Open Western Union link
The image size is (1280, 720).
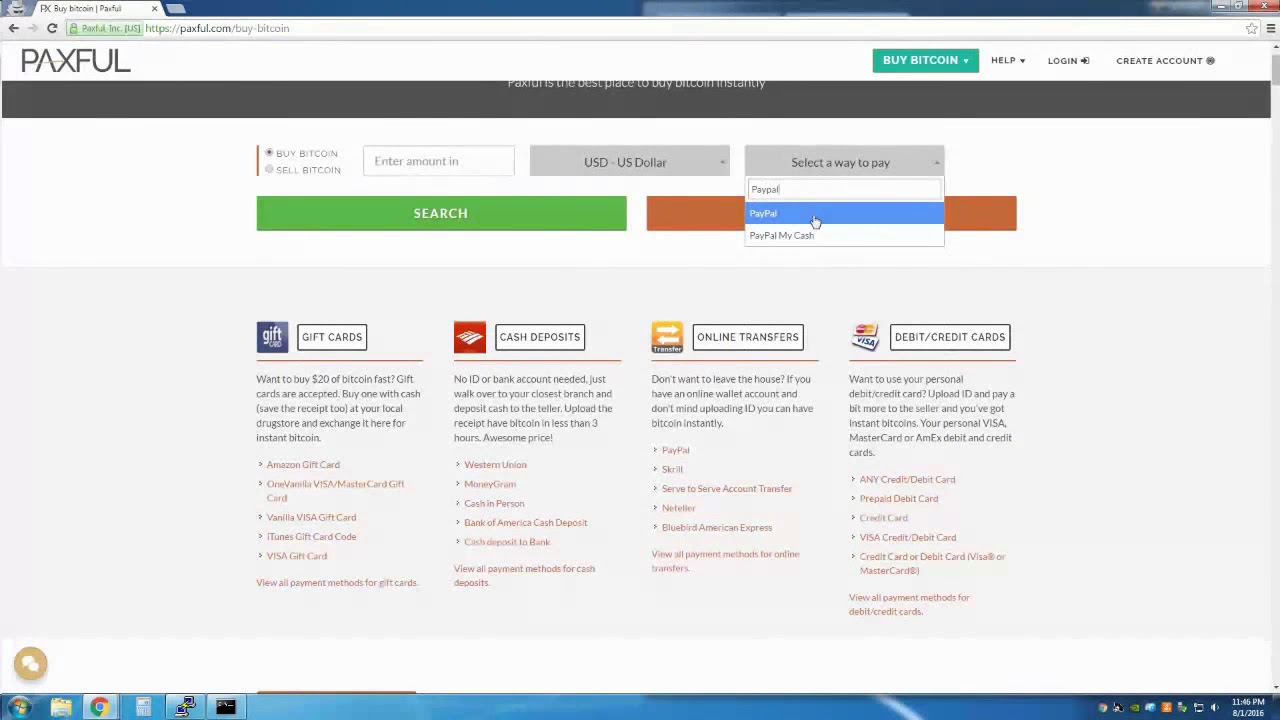tap(495, 464)
